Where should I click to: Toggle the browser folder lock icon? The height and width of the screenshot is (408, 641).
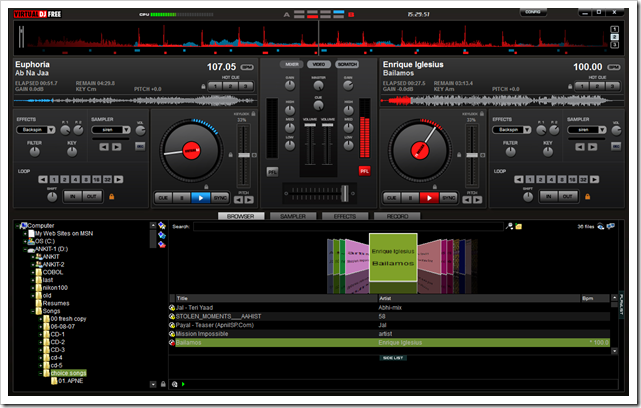pos(163,384)
